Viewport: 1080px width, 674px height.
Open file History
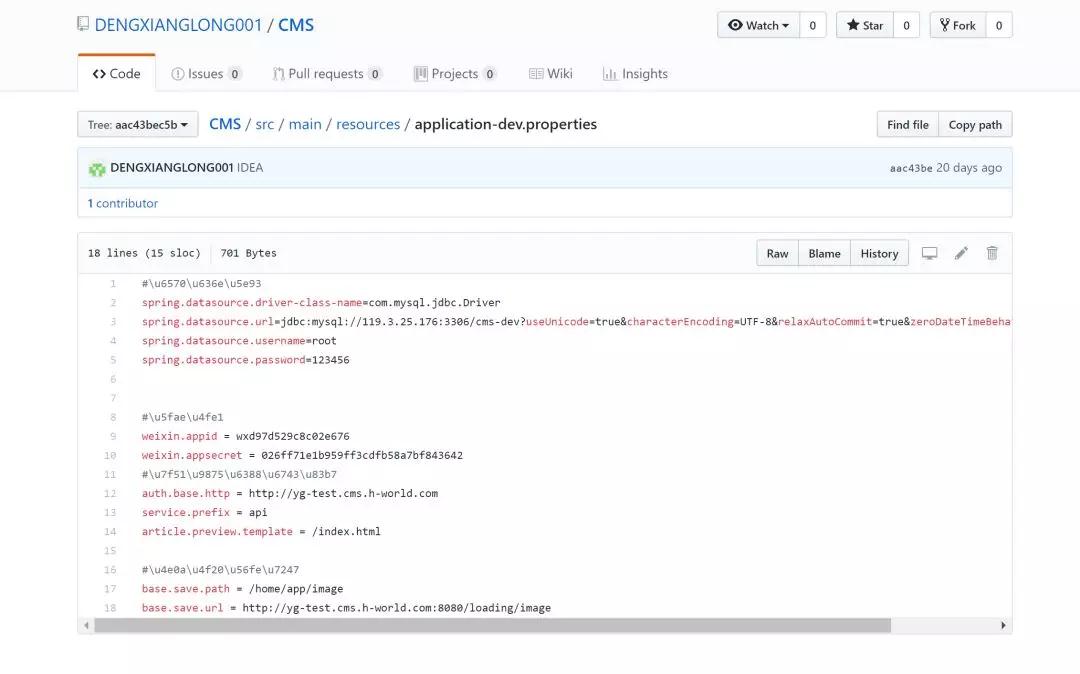(879, 253)
